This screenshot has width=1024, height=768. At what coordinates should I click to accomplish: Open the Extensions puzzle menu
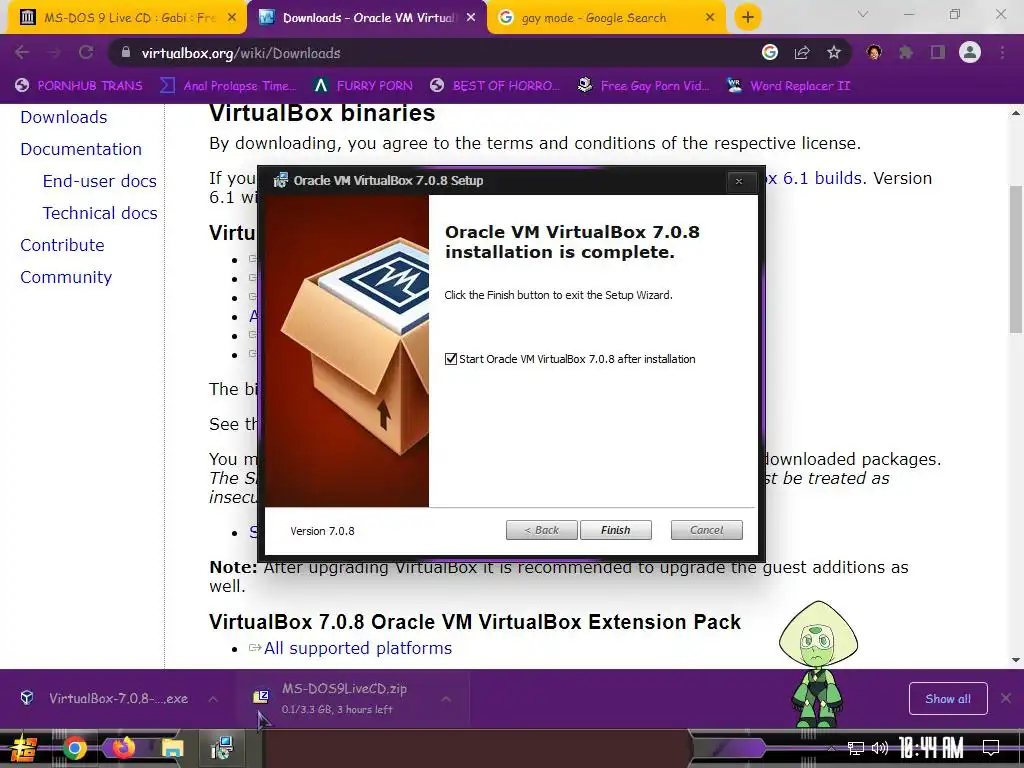906,52
